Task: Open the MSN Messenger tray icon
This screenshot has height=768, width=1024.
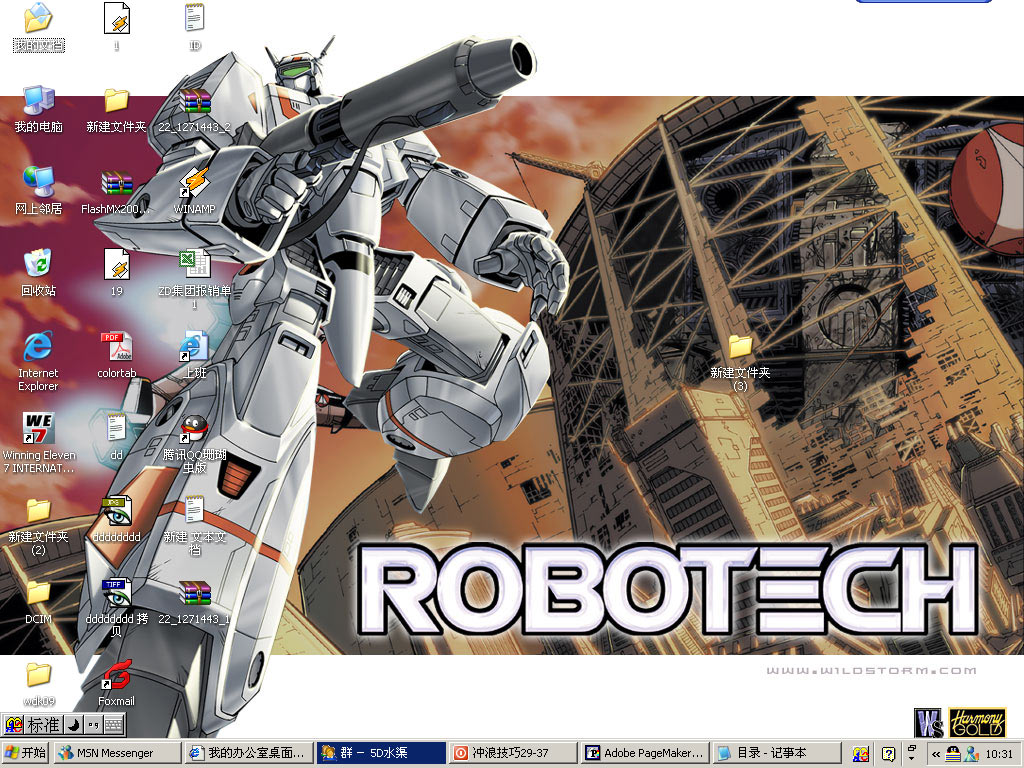Action: coord(971,754)
